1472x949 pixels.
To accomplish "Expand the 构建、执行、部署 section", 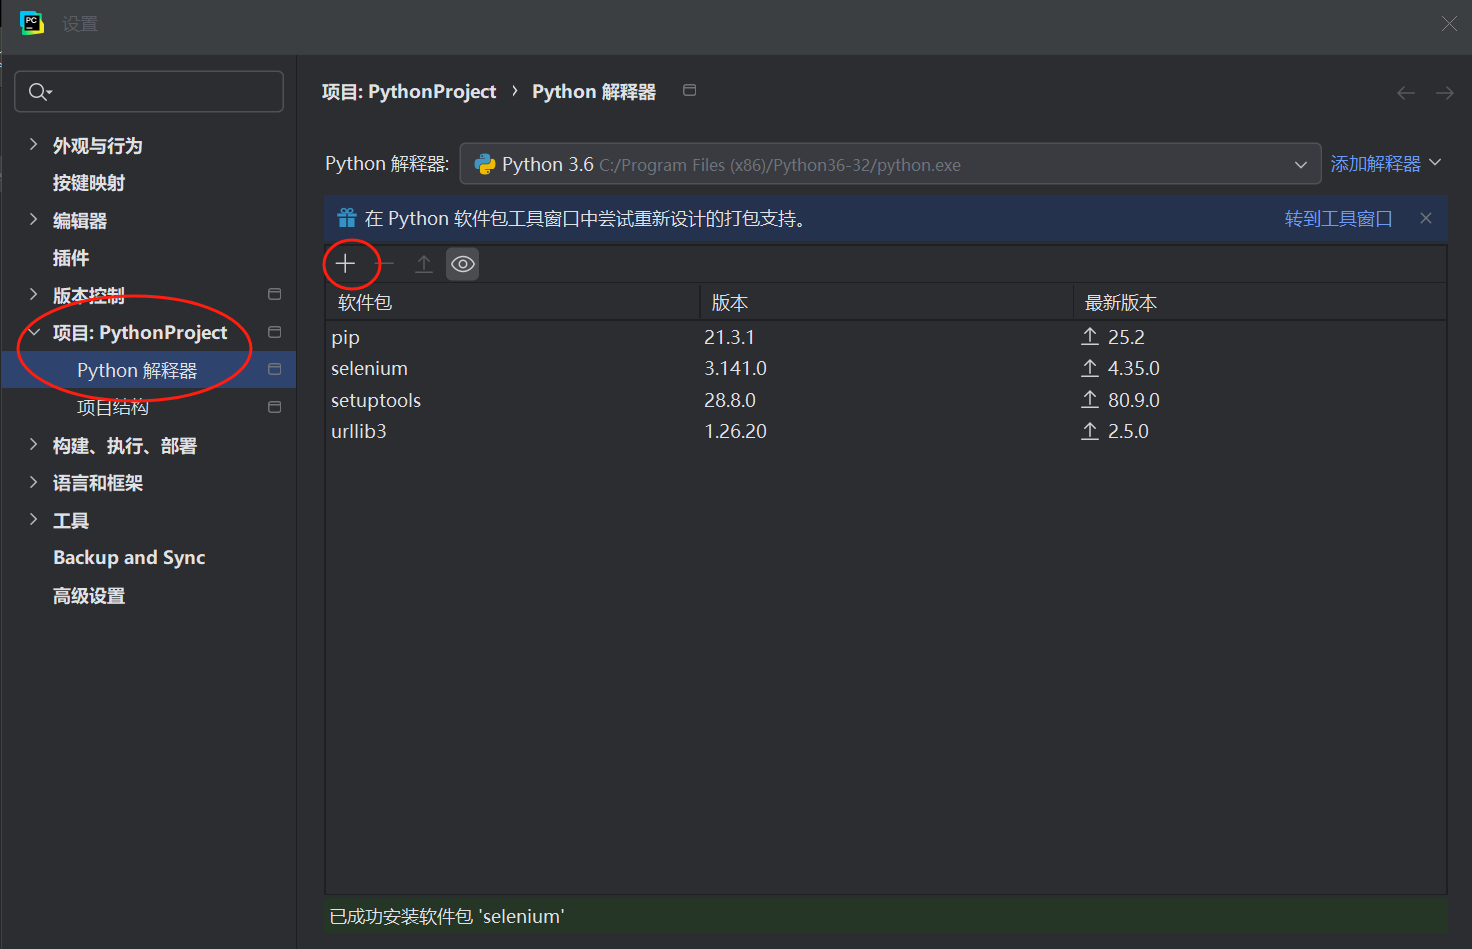I will (x=33, y=444).
